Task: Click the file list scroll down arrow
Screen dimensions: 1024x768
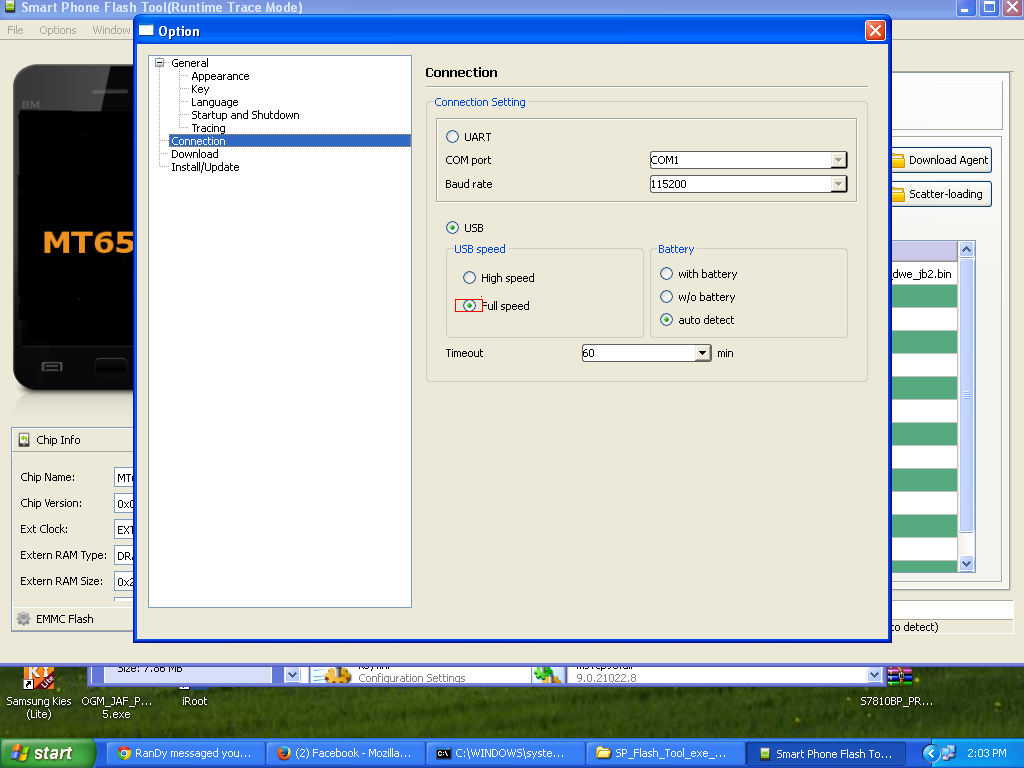Action: [966, 564]
